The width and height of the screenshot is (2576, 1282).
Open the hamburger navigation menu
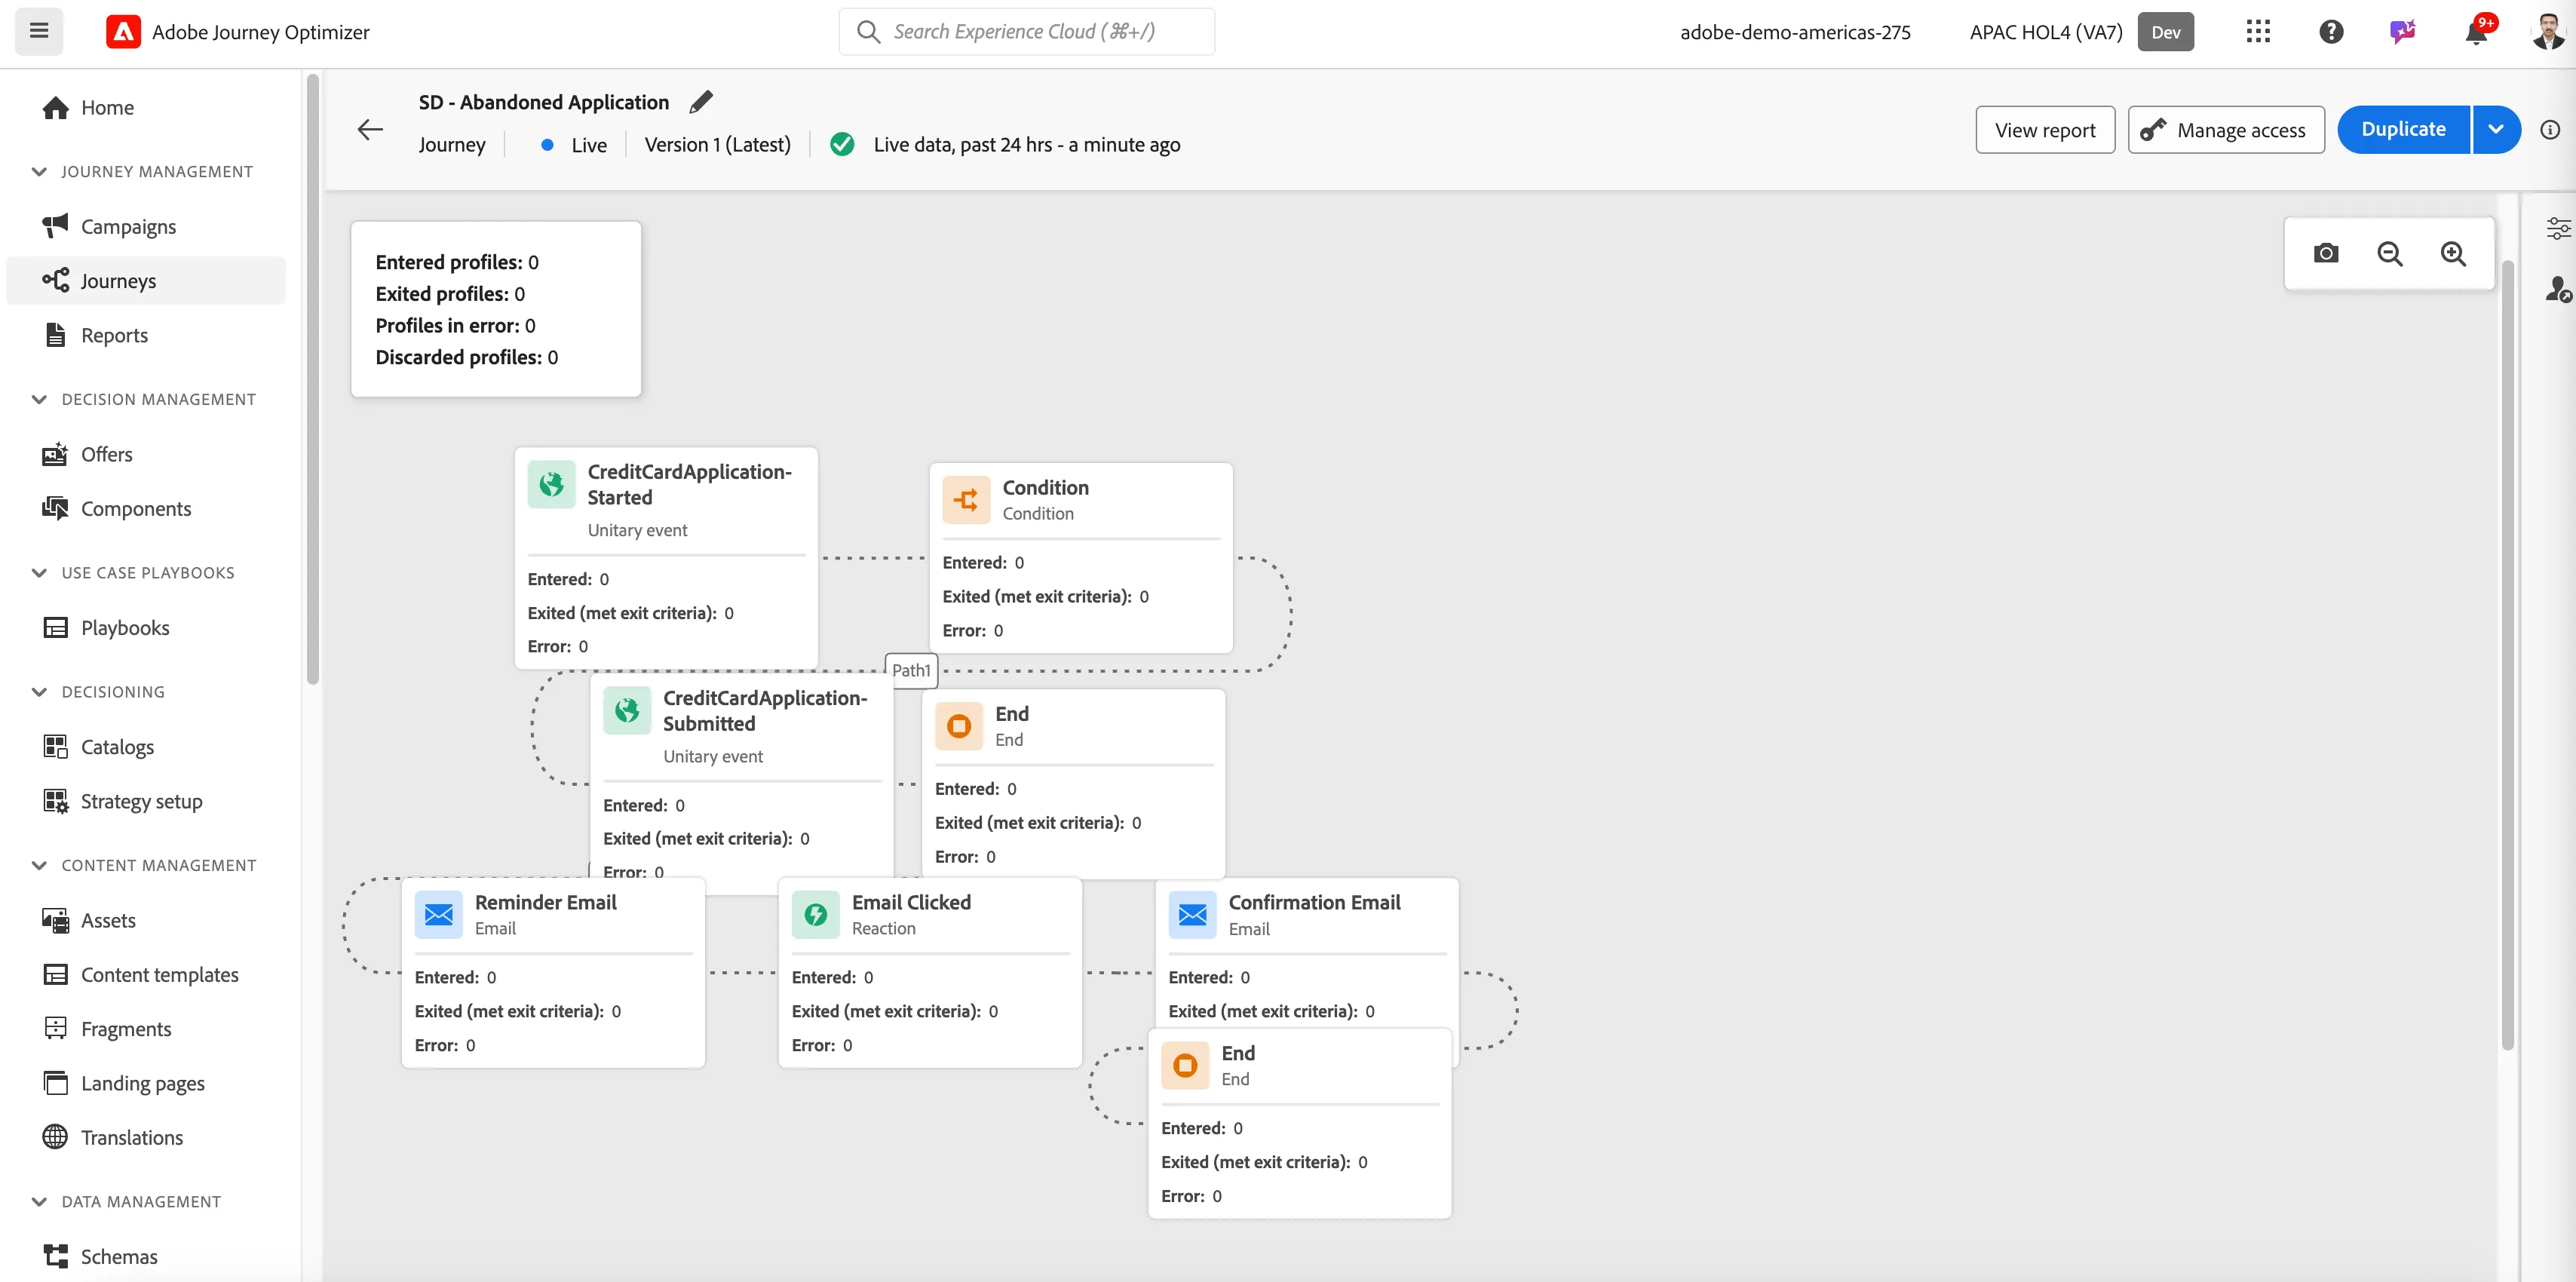(39, 31)
